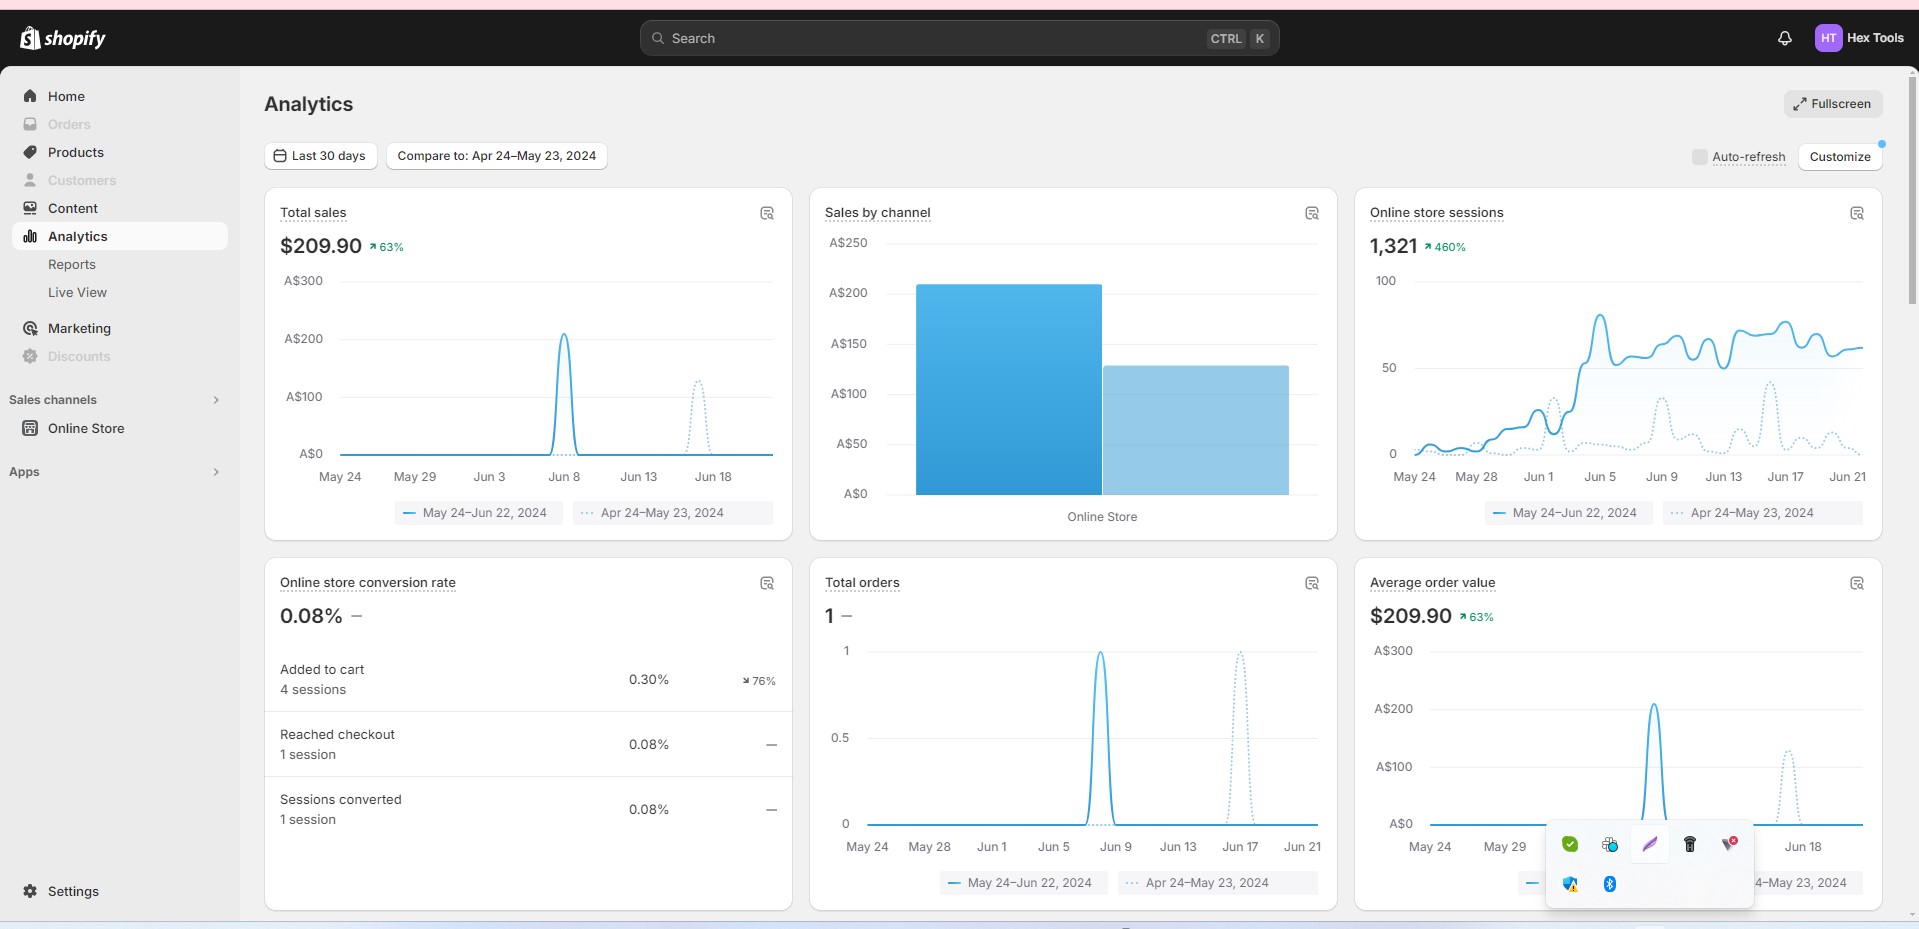Image resolution: width=1919 pixels, height=929 pixels.
Task: Open the Sales by channel report icon
Action: [1312, 213]
